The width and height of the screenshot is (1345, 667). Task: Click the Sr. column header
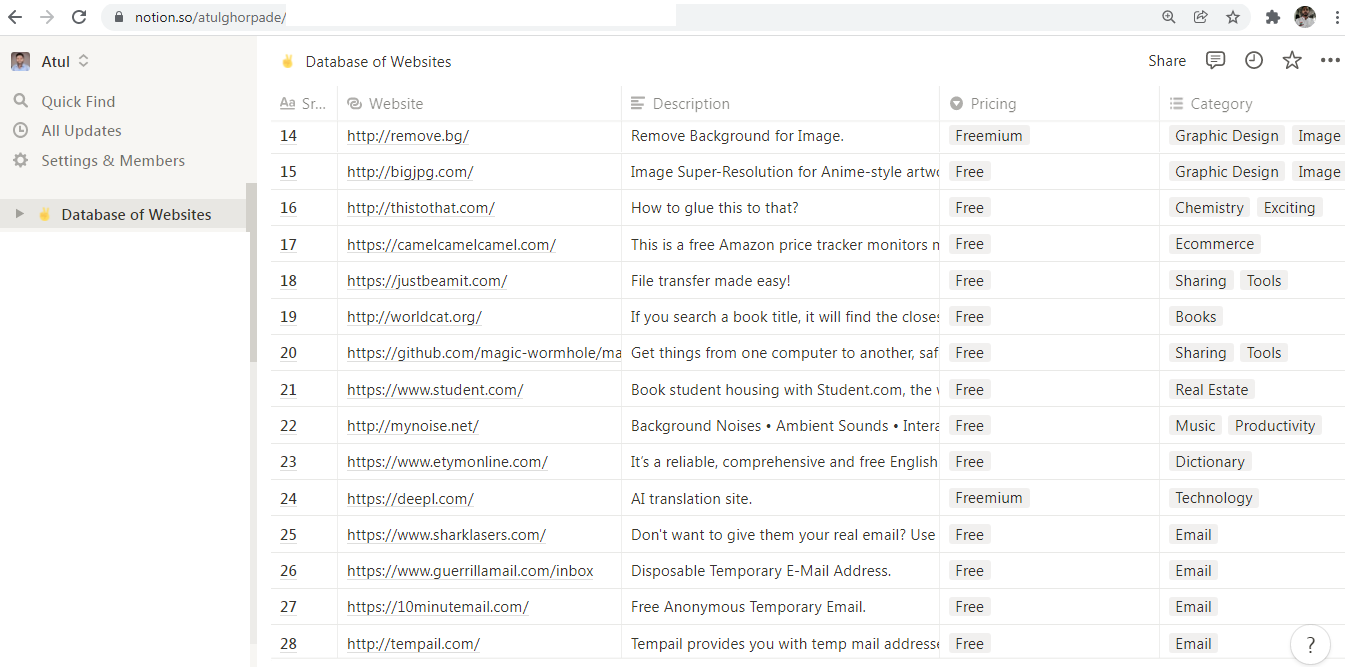click(304, 103)
